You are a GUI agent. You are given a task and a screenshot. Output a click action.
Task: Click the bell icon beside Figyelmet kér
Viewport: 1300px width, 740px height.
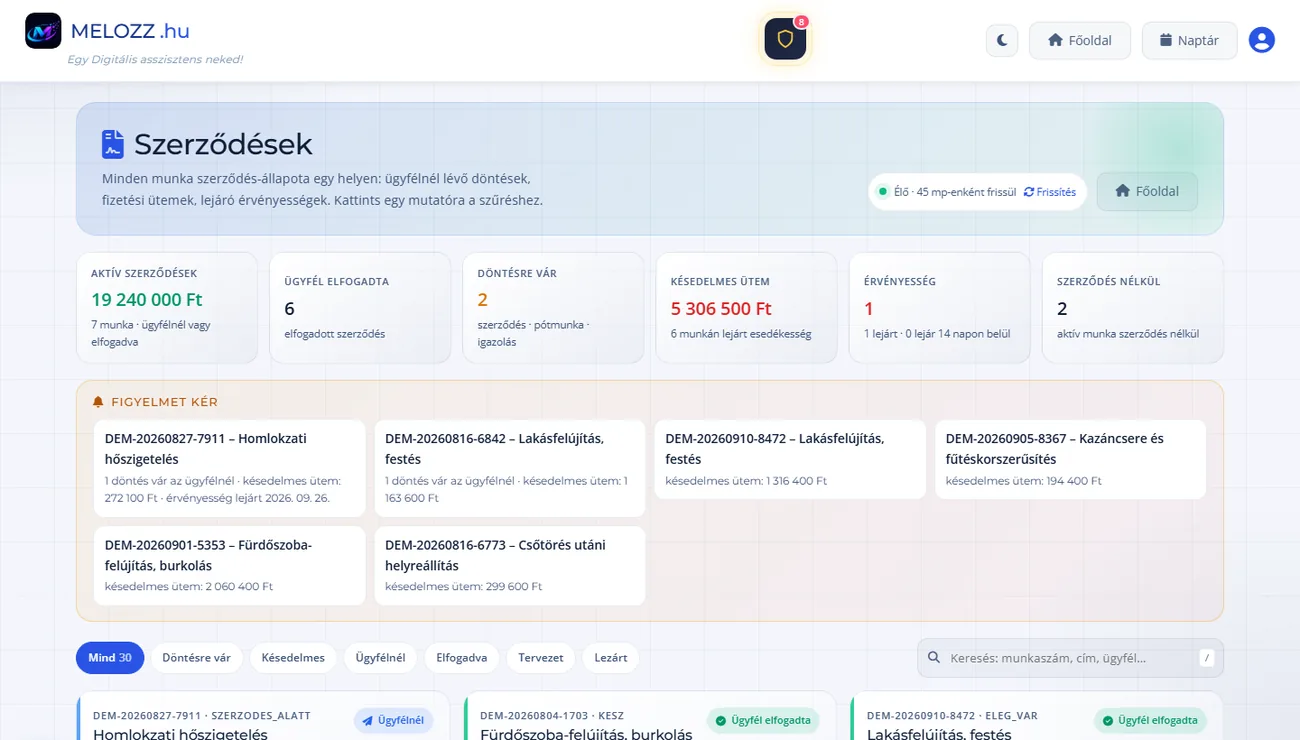point(98,402)
